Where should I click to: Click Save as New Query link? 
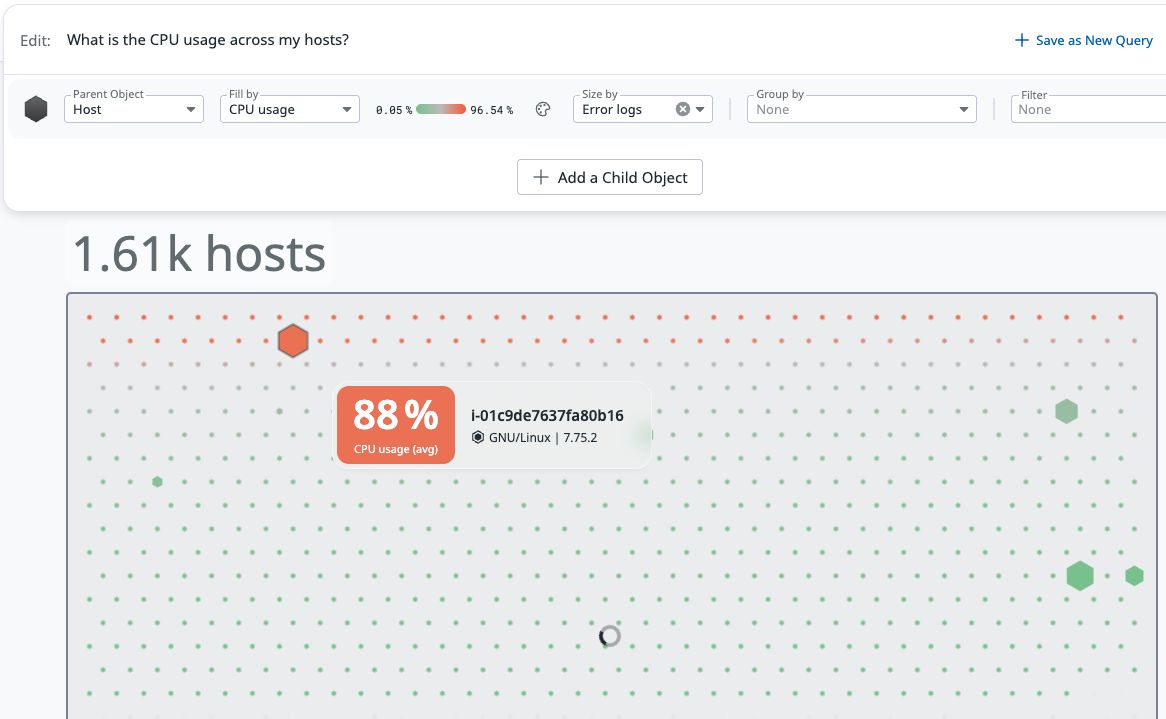pos(1093,40)
